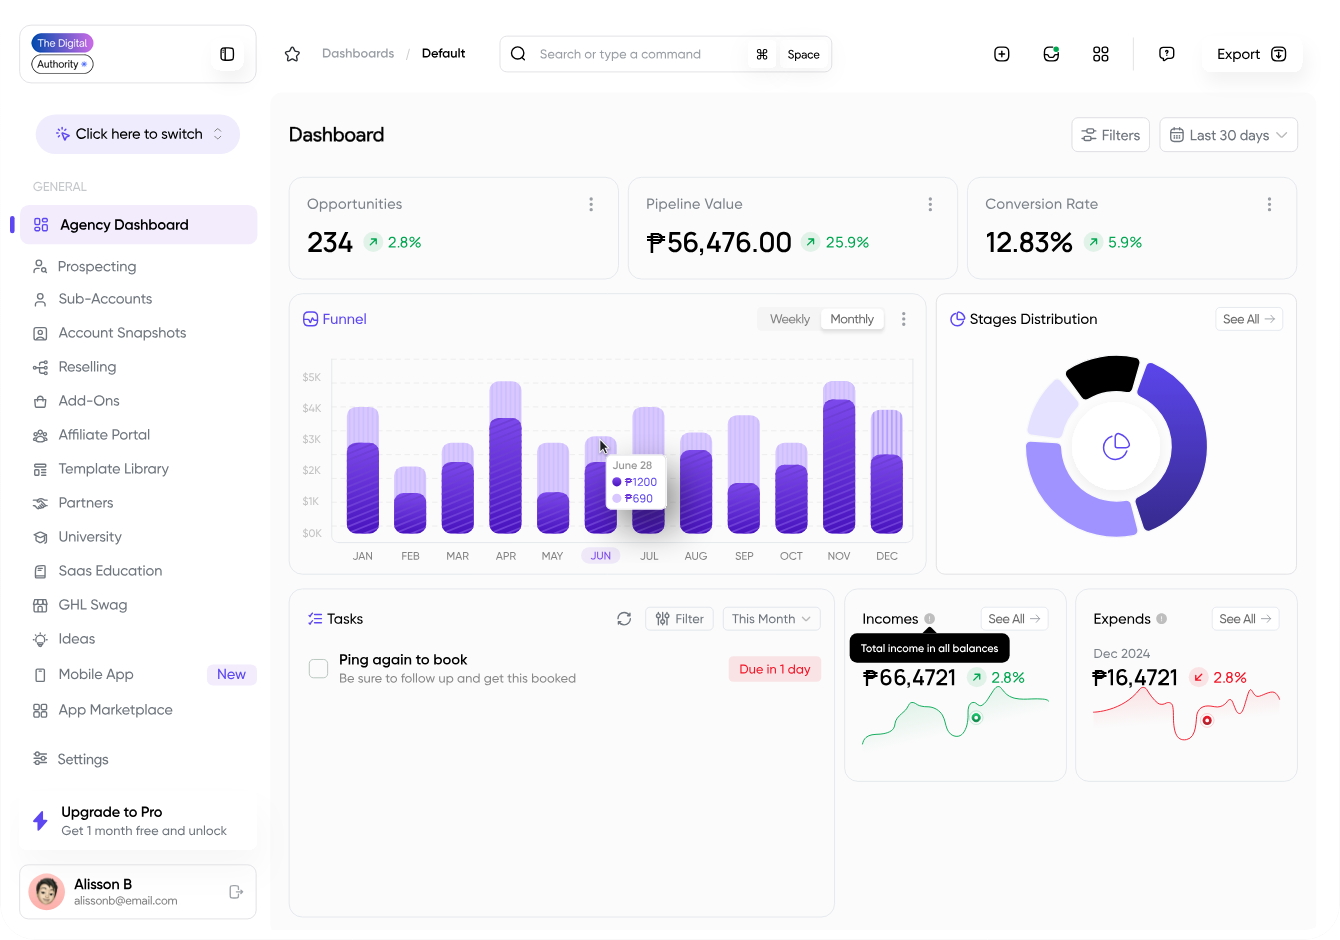Click the plus icon in top bar
This screenshot has width=1340, height=940.
(x=1001, y=54)
